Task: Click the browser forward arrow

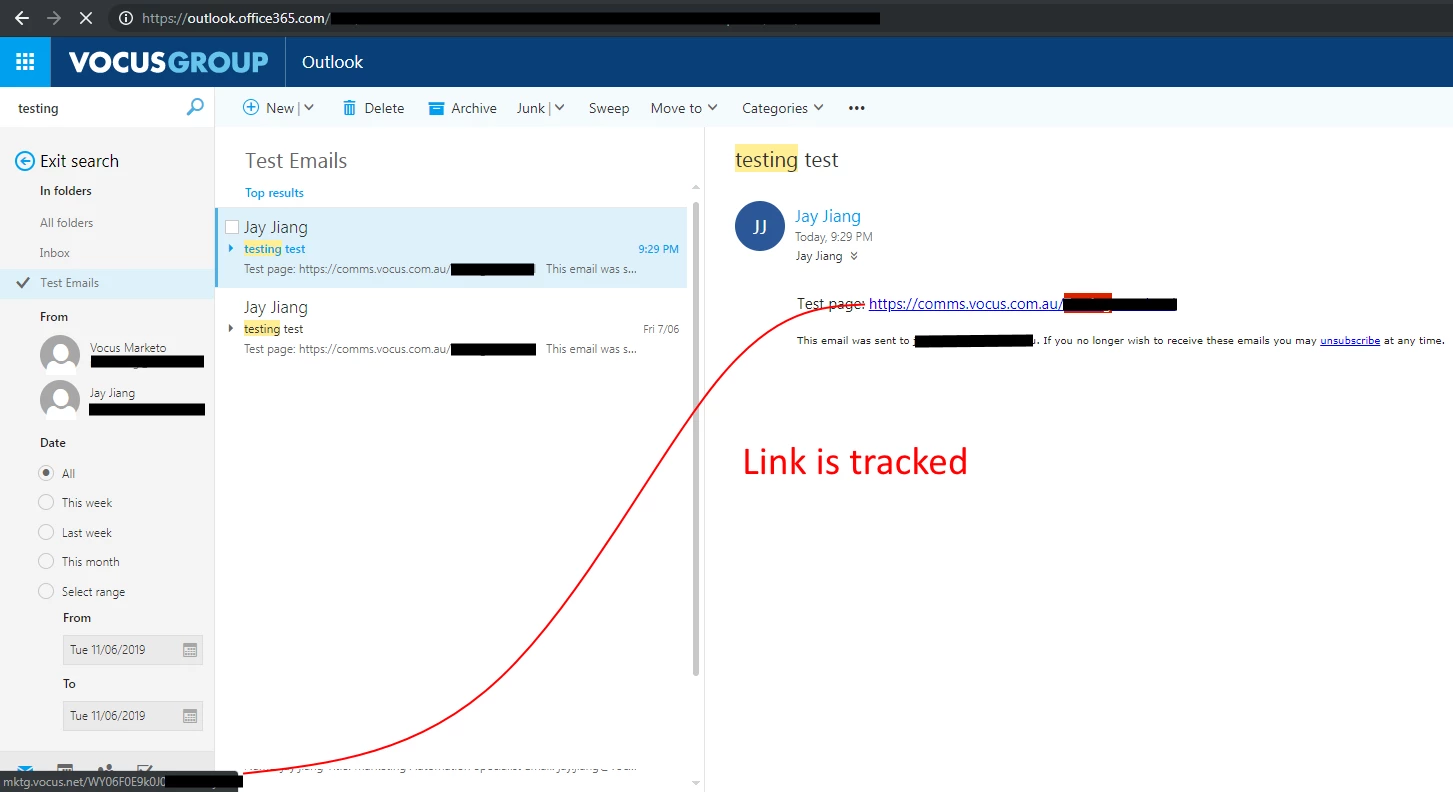Action: coord(53,18)
